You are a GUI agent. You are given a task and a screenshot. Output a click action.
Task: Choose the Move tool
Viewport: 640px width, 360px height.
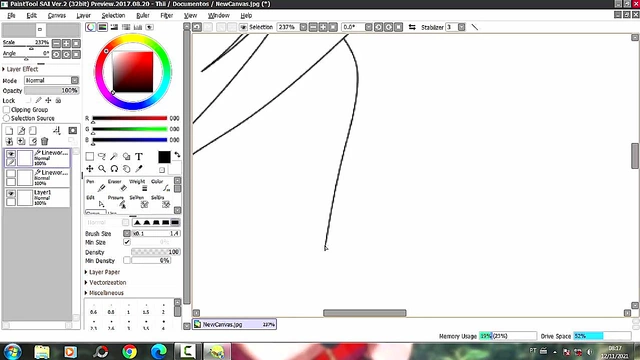click(x=90, y=169)
